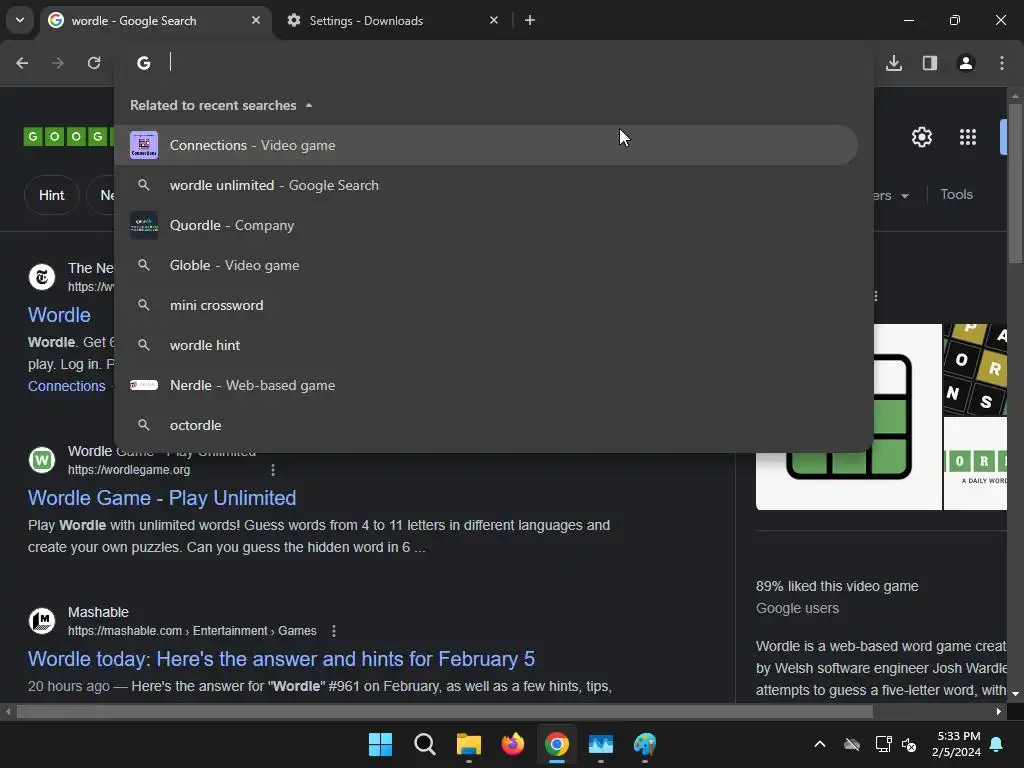
Task: Open the Chrome three-dot menu
Action: 1002,63
